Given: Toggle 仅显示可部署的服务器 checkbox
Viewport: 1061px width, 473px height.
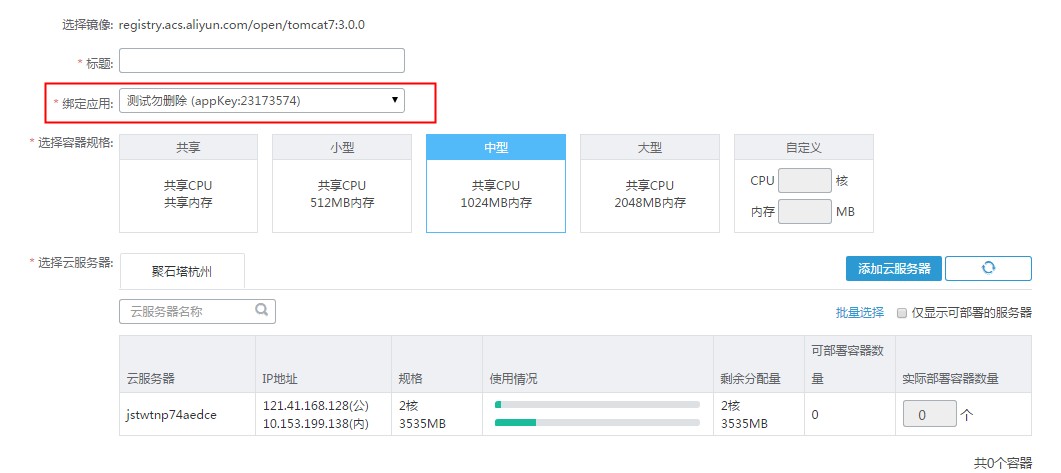Looking at the screenshot, I should click(x=902, y=313).
